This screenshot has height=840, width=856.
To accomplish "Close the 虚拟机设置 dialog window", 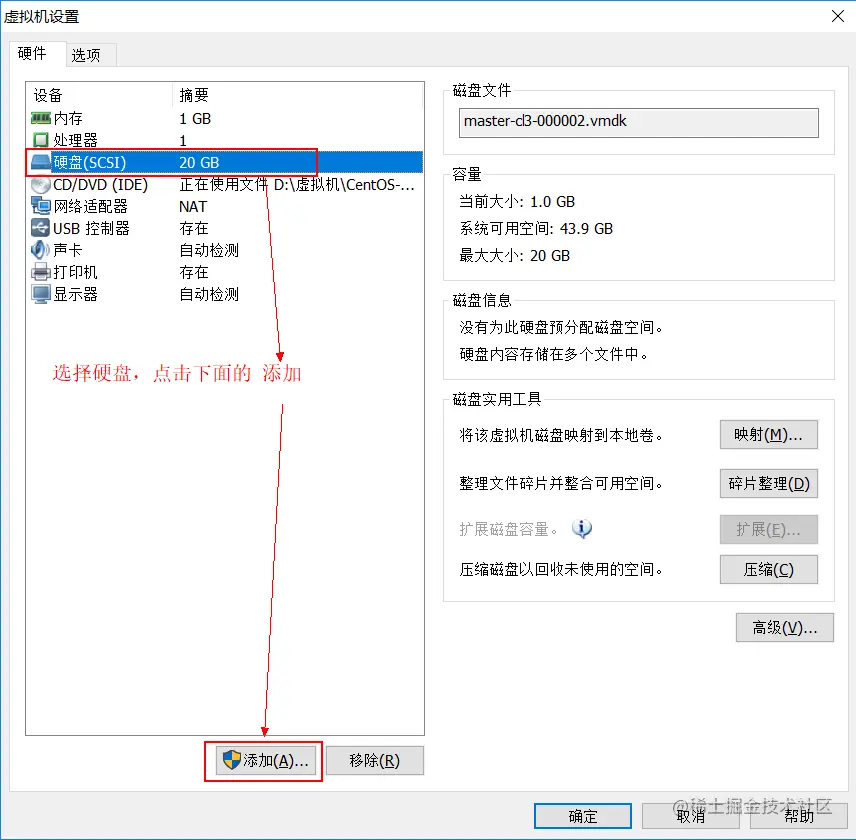I will (838, 16).
